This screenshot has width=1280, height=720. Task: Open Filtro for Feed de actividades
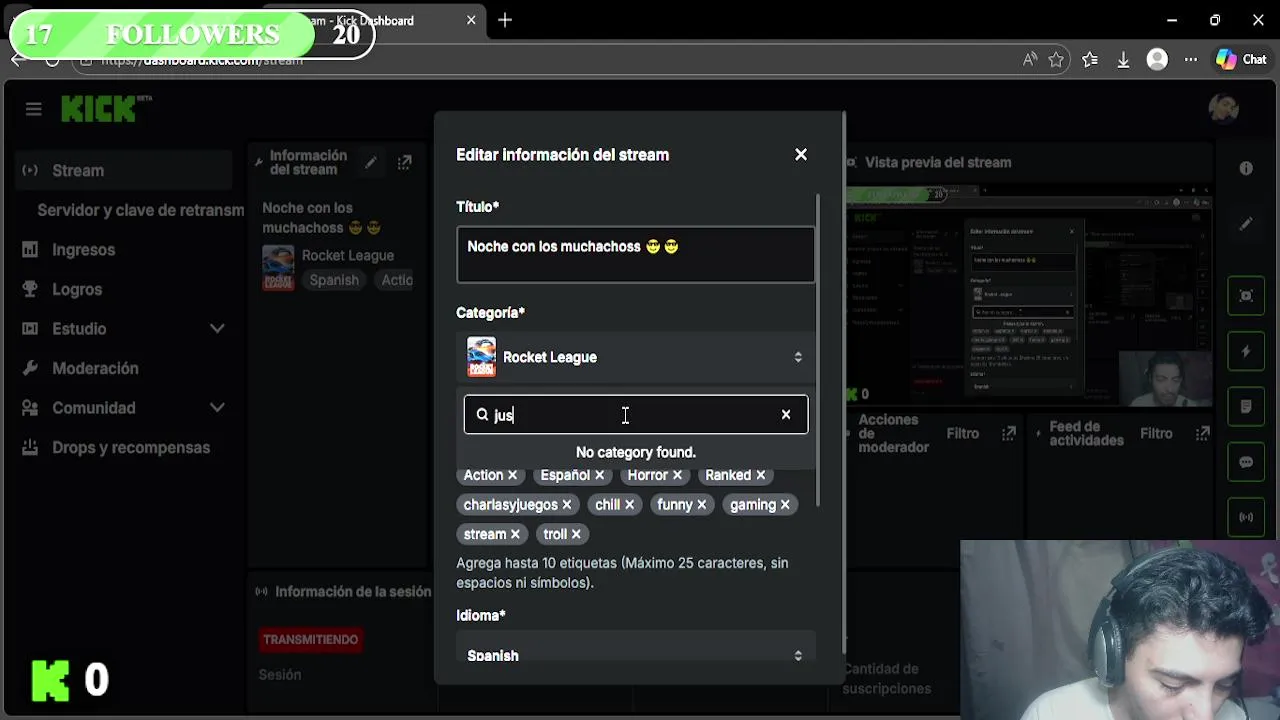(x=1156, y=433)
